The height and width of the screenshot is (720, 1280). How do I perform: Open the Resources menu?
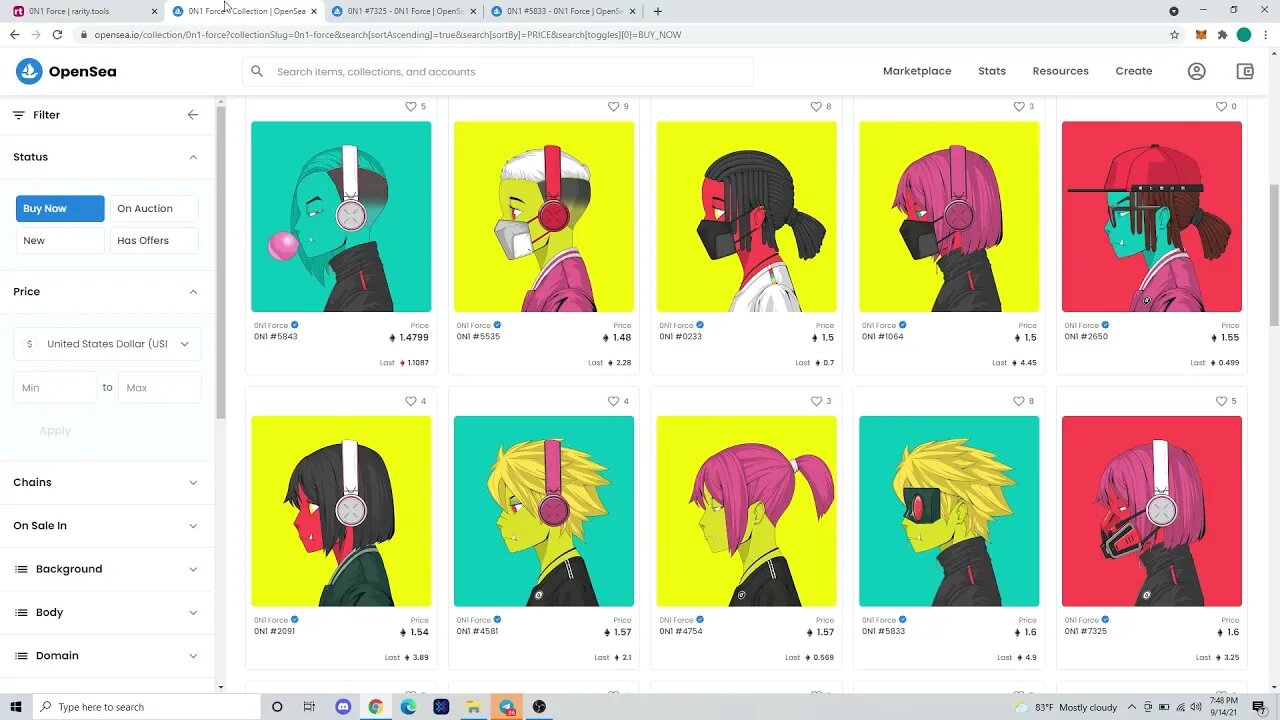(x=1060, y=71)
